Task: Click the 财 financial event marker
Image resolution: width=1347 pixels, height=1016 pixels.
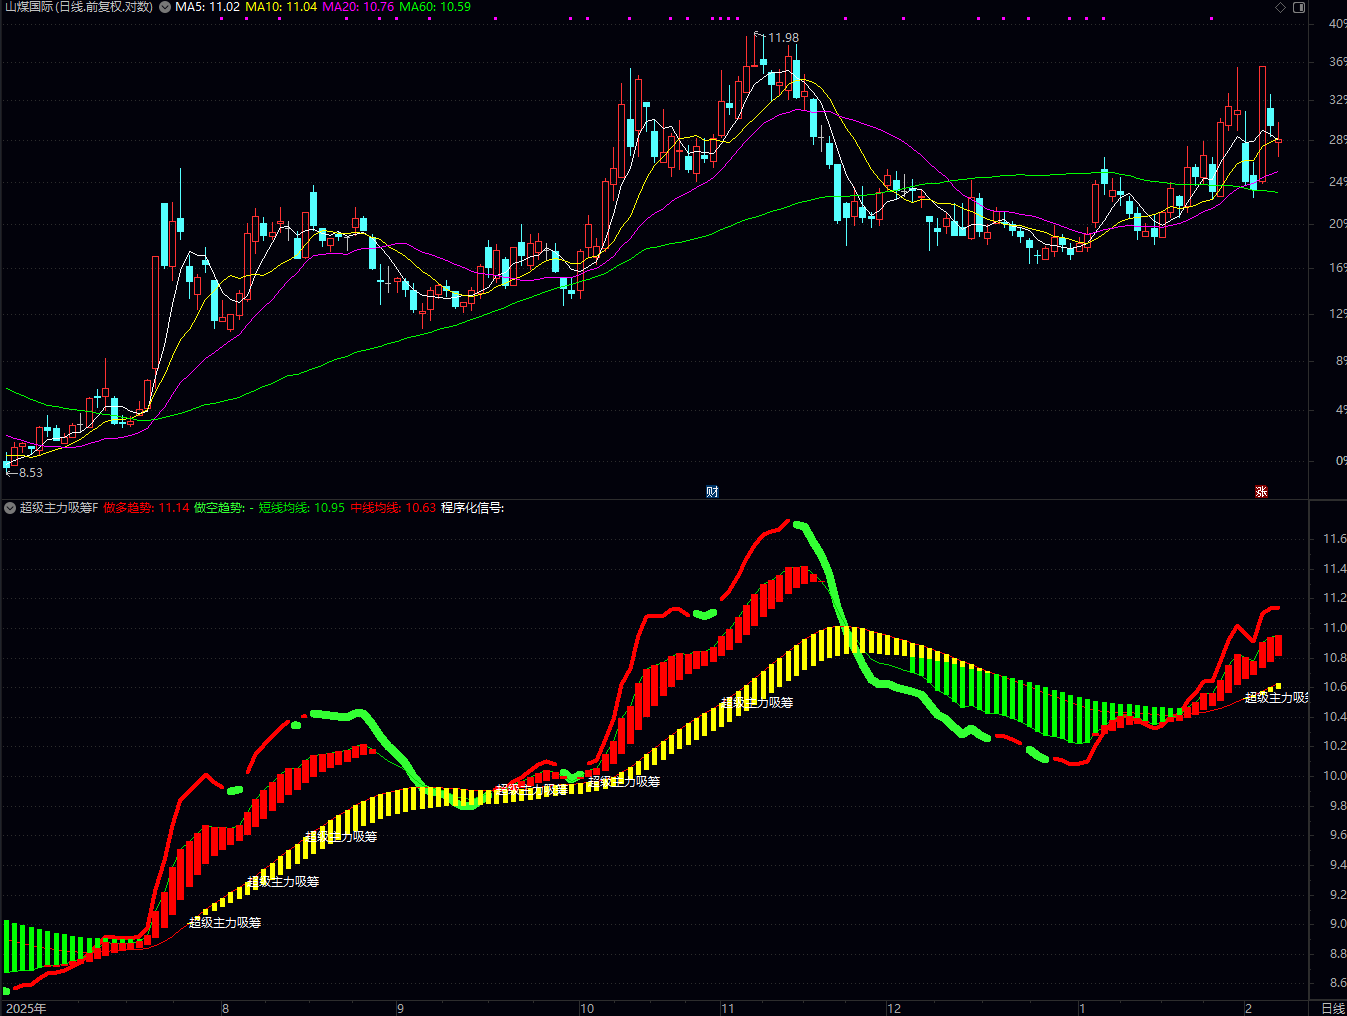Action: click(x=712, y=491)
